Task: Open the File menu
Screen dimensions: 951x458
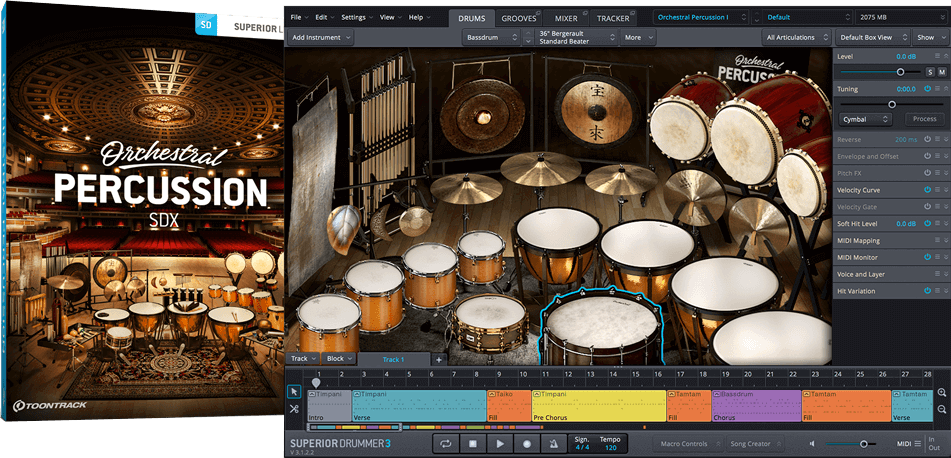Action: 298,17
